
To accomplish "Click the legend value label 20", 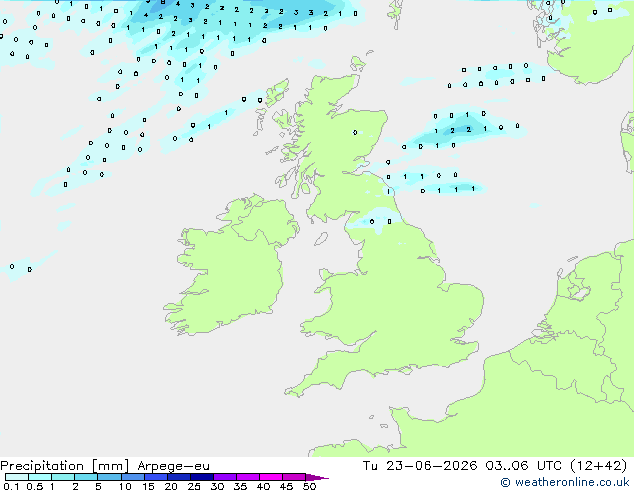I will coord(171,486).
